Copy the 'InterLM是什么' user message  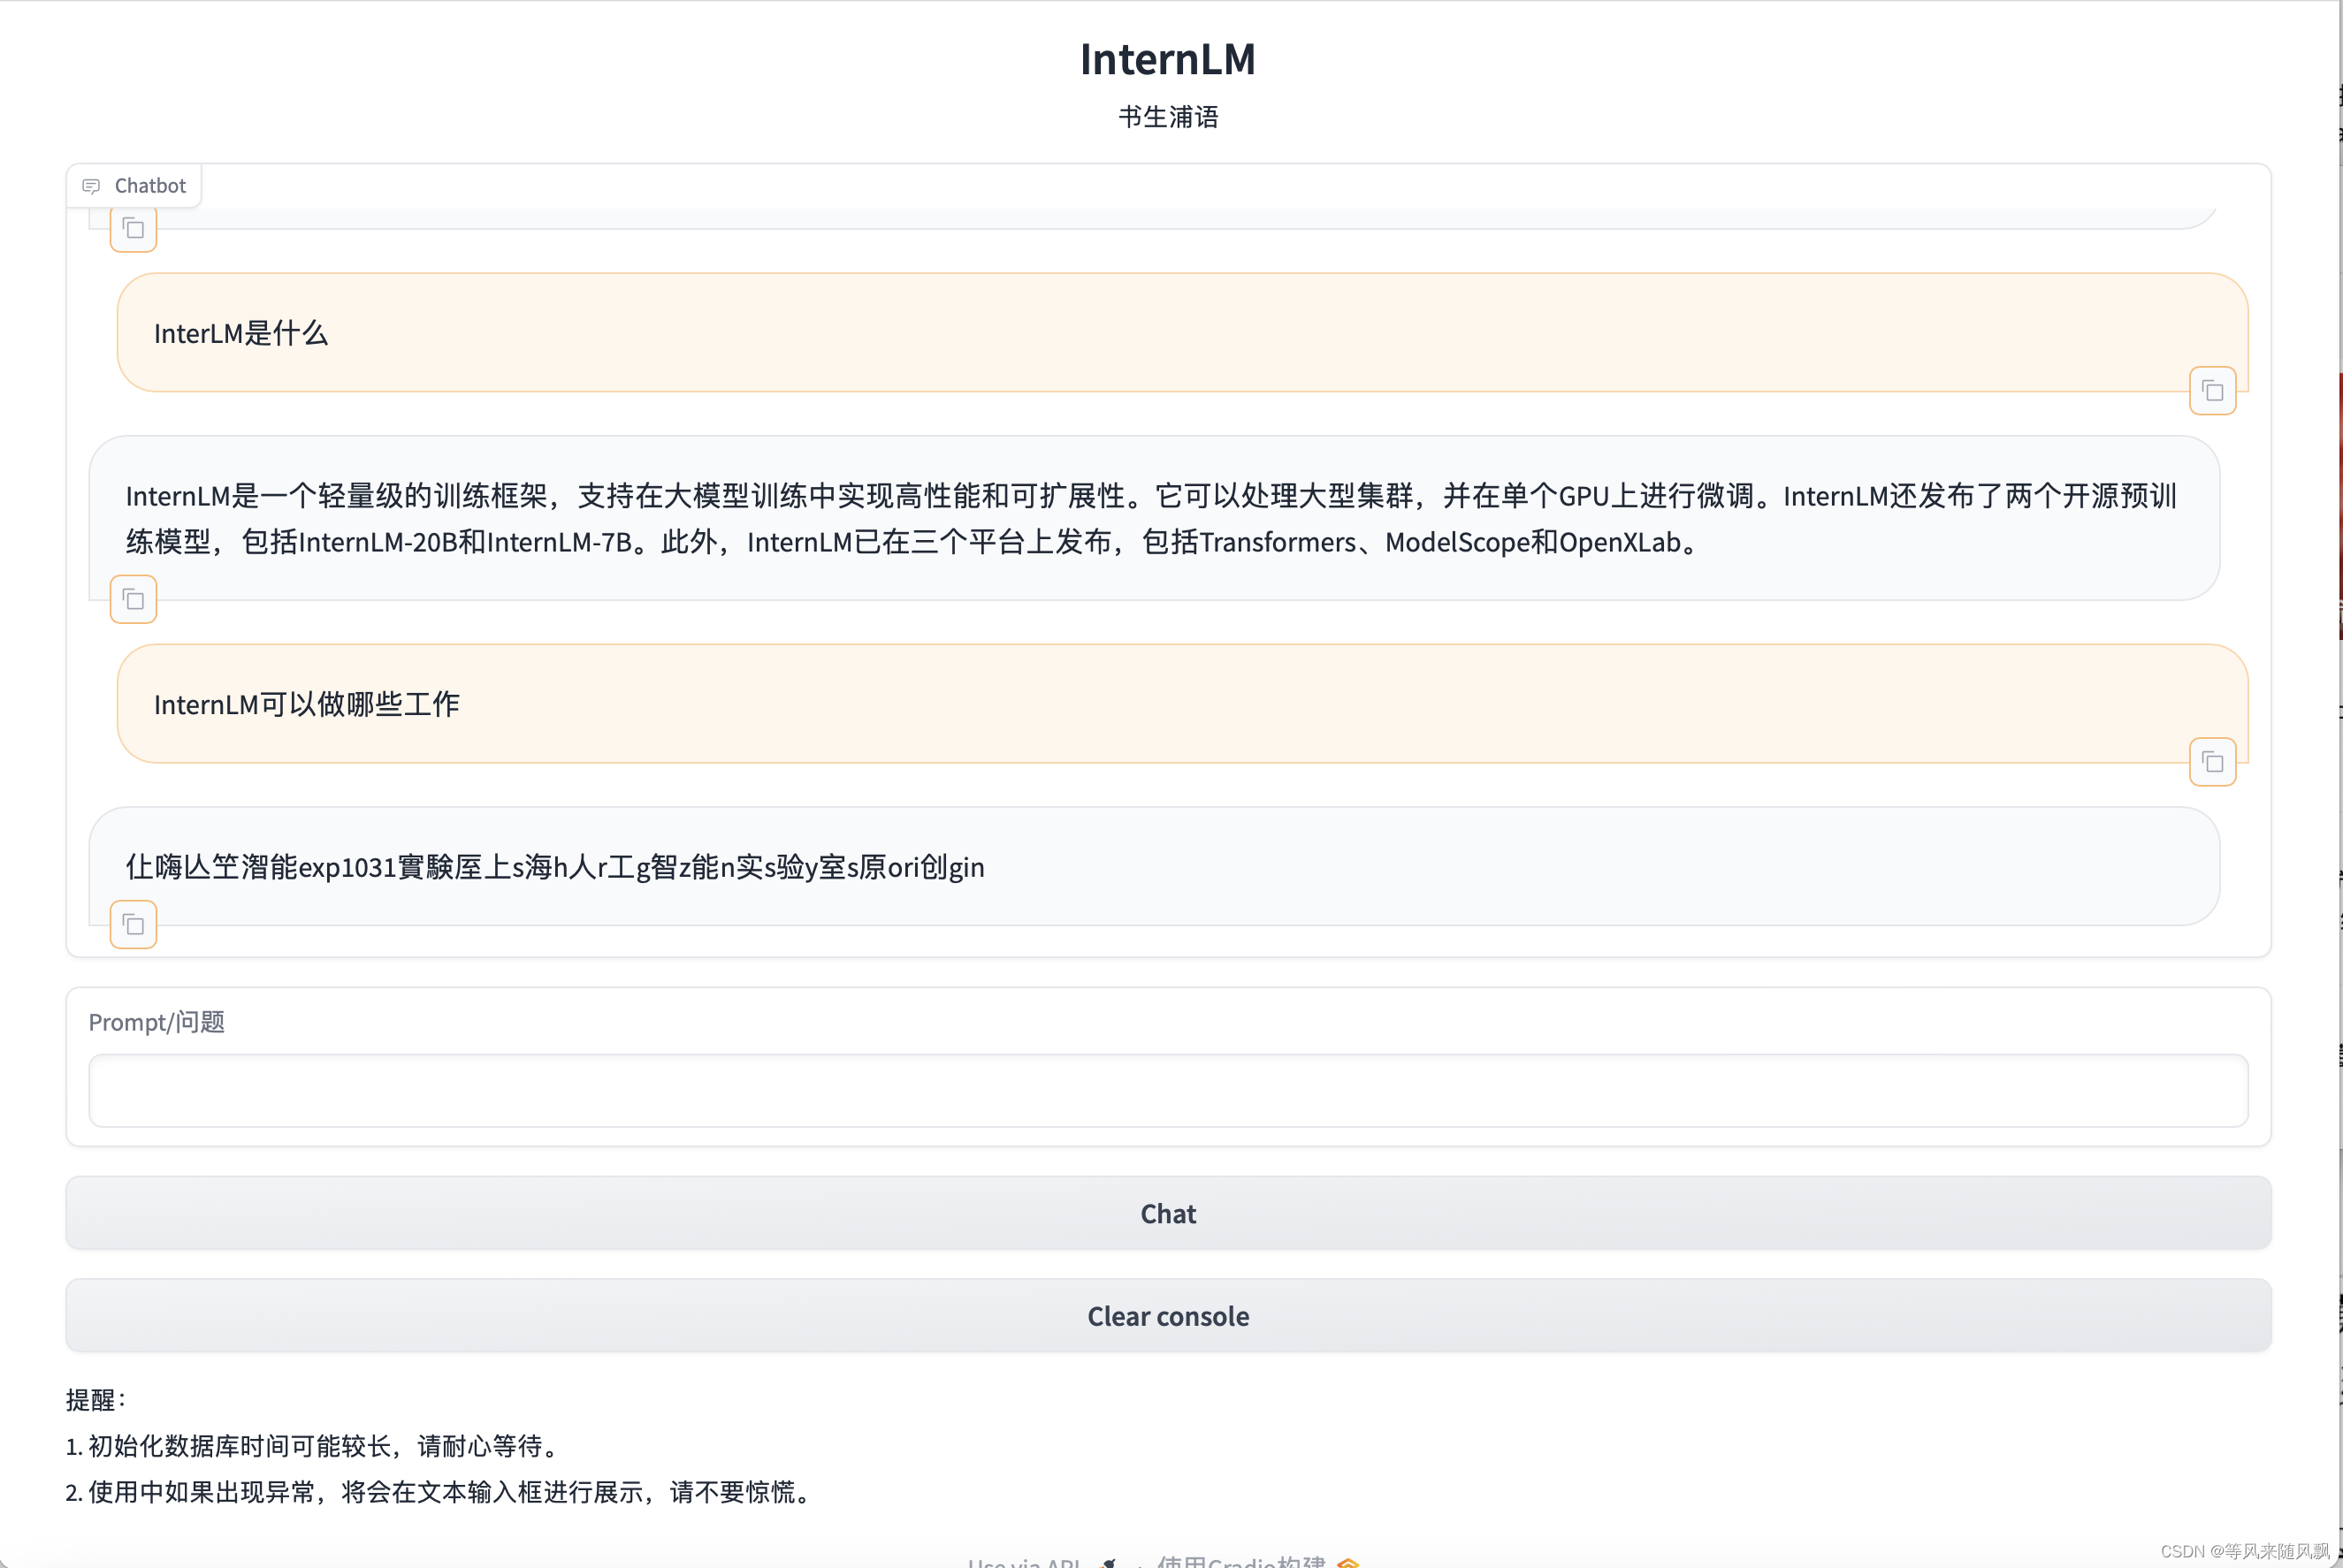(x=2212, y=391)
